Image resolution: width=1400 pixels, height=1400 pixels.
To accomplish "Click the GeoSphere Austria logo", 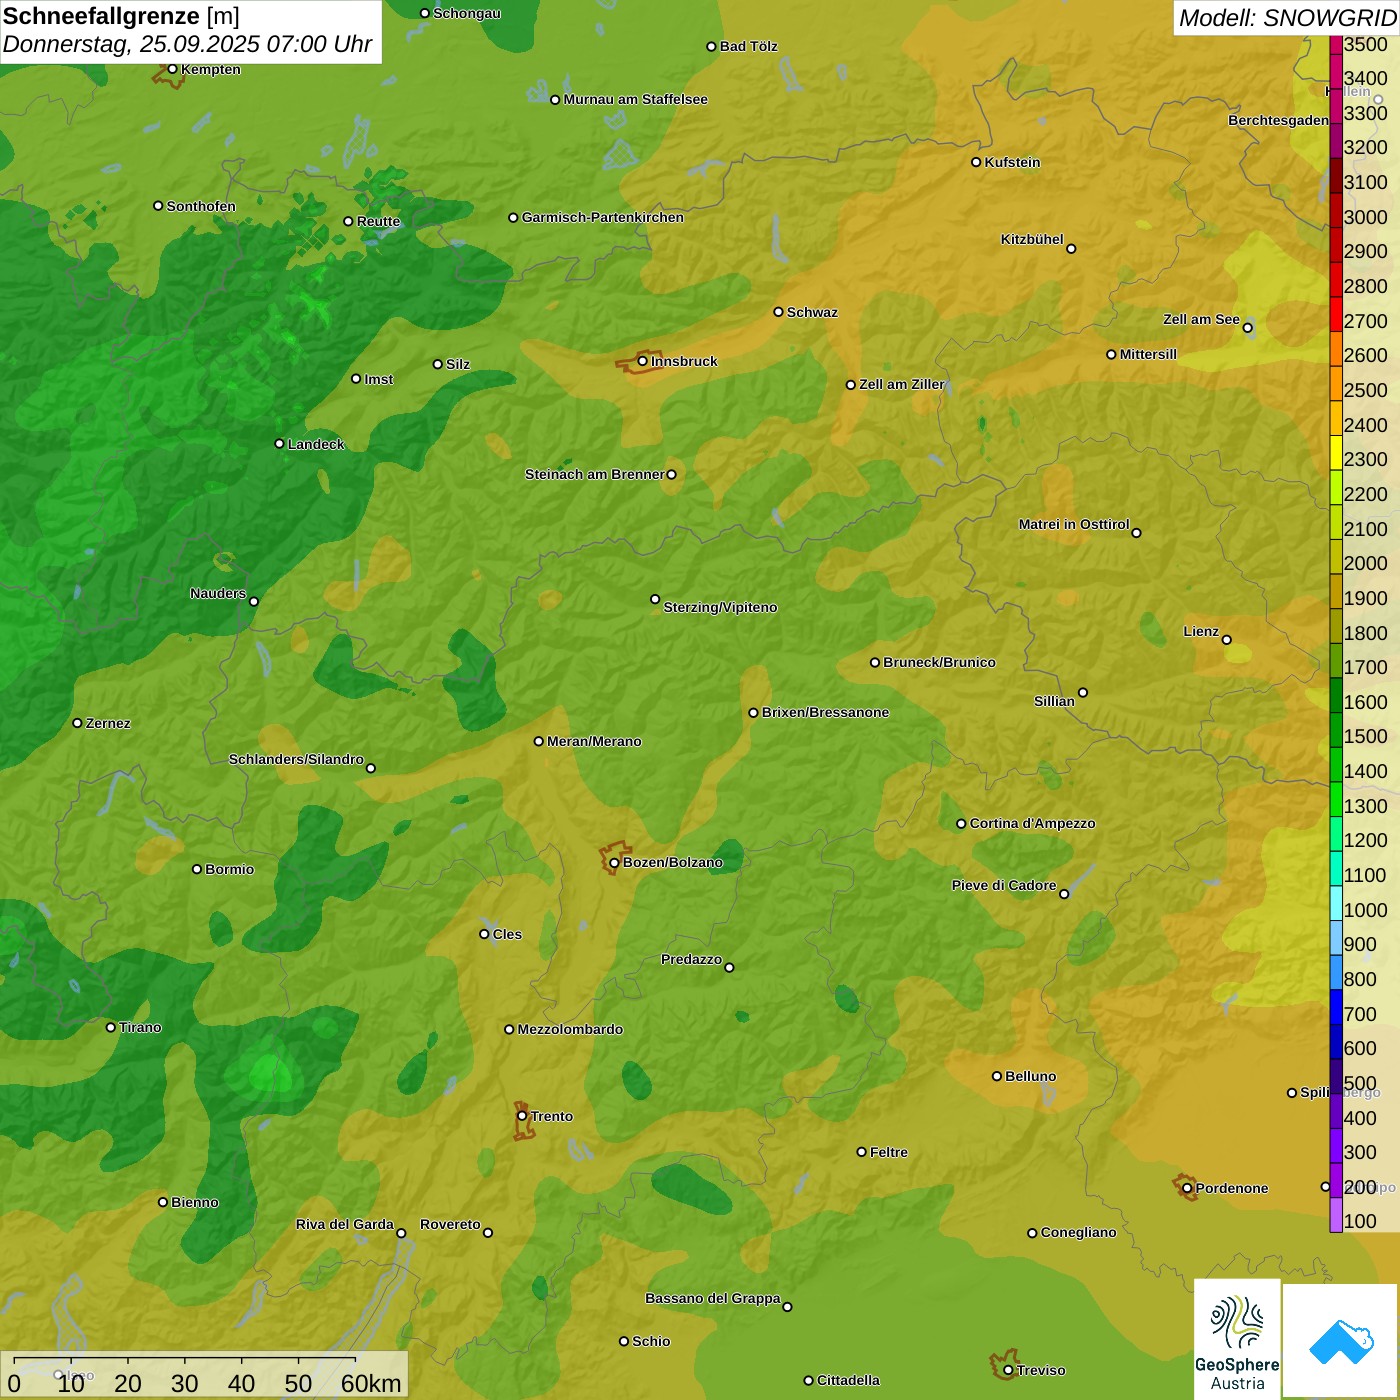I will pyautogui.click(x=1237, y=1337).
